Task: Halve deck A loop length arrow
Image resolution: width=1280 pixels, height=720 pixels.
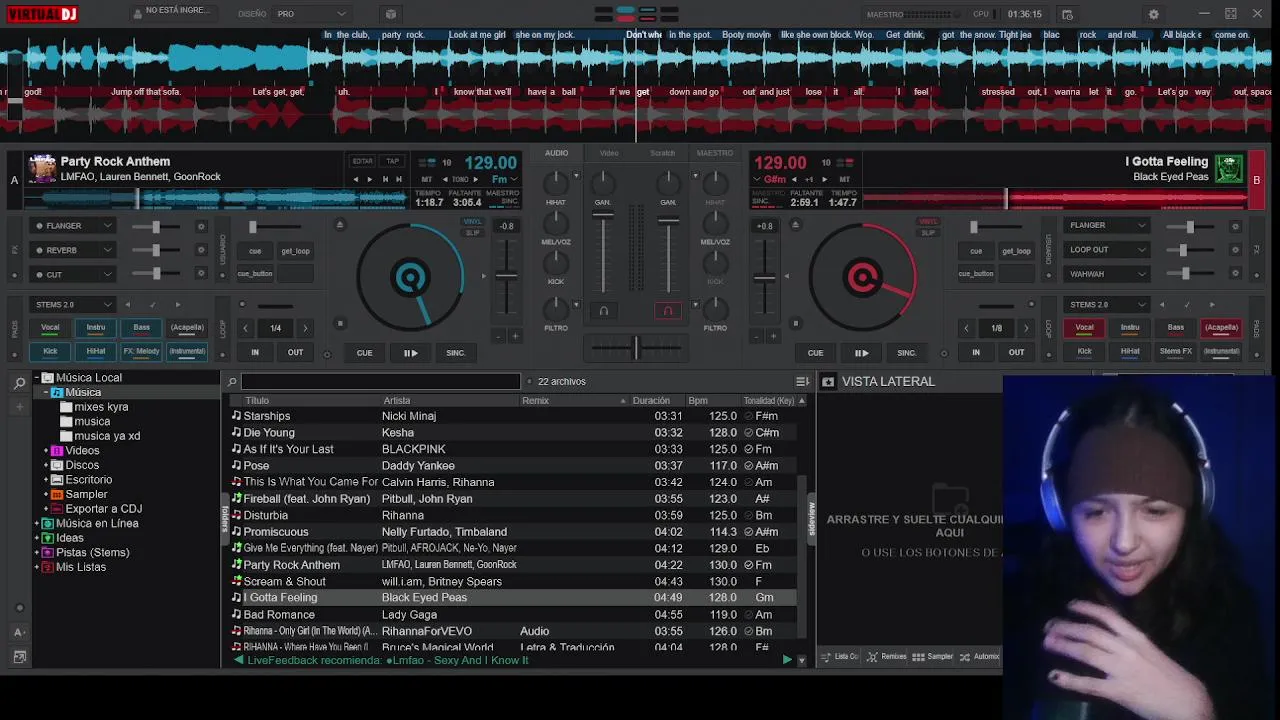Action: pyautogui.click(x=246, y=328)
